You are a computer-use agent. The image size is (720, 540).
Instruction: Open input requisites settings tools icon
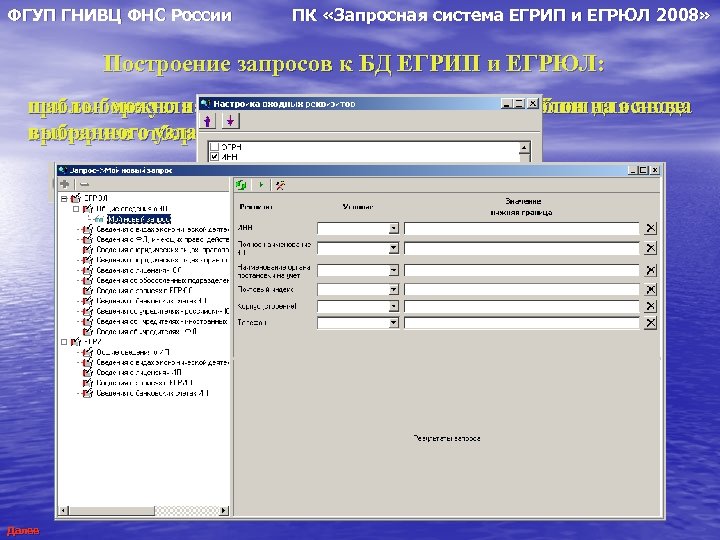pyautogui.click(x=280, y=185)
